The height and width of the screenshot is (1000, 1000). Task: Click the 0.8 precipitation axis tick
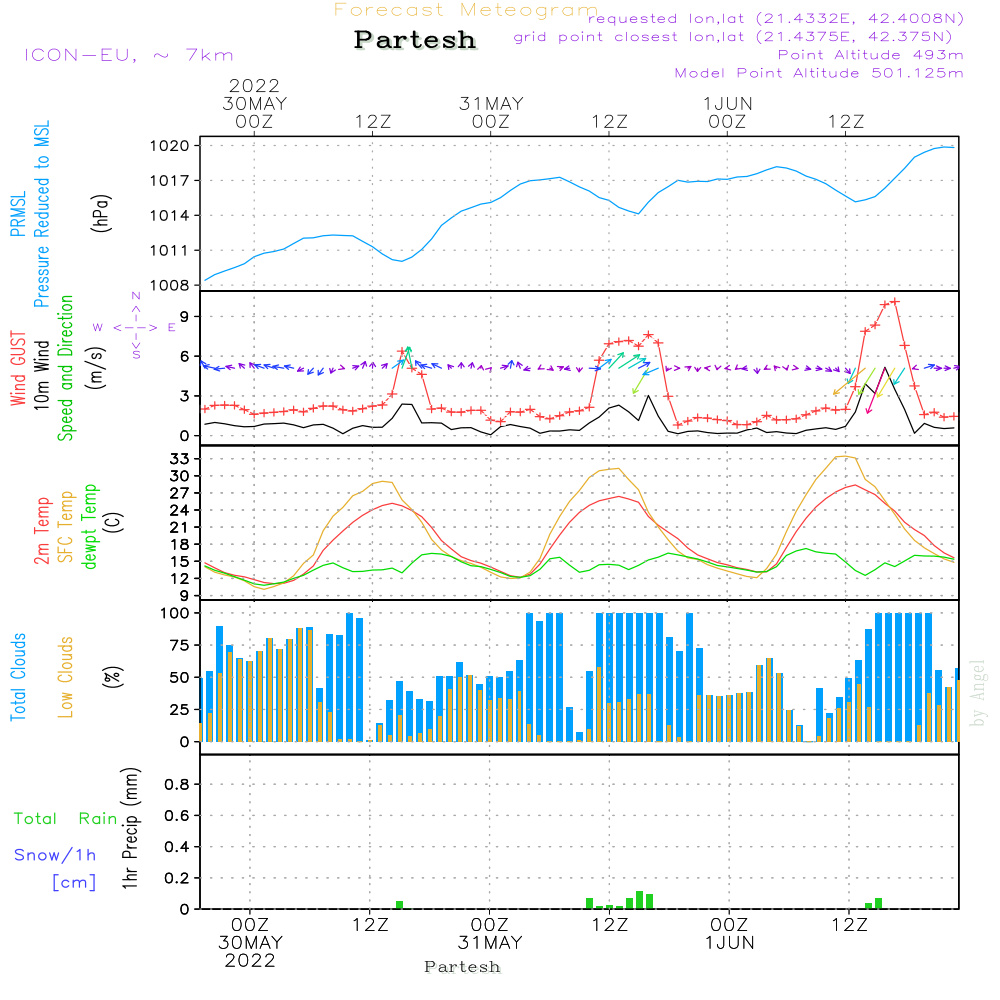point(177,784)
